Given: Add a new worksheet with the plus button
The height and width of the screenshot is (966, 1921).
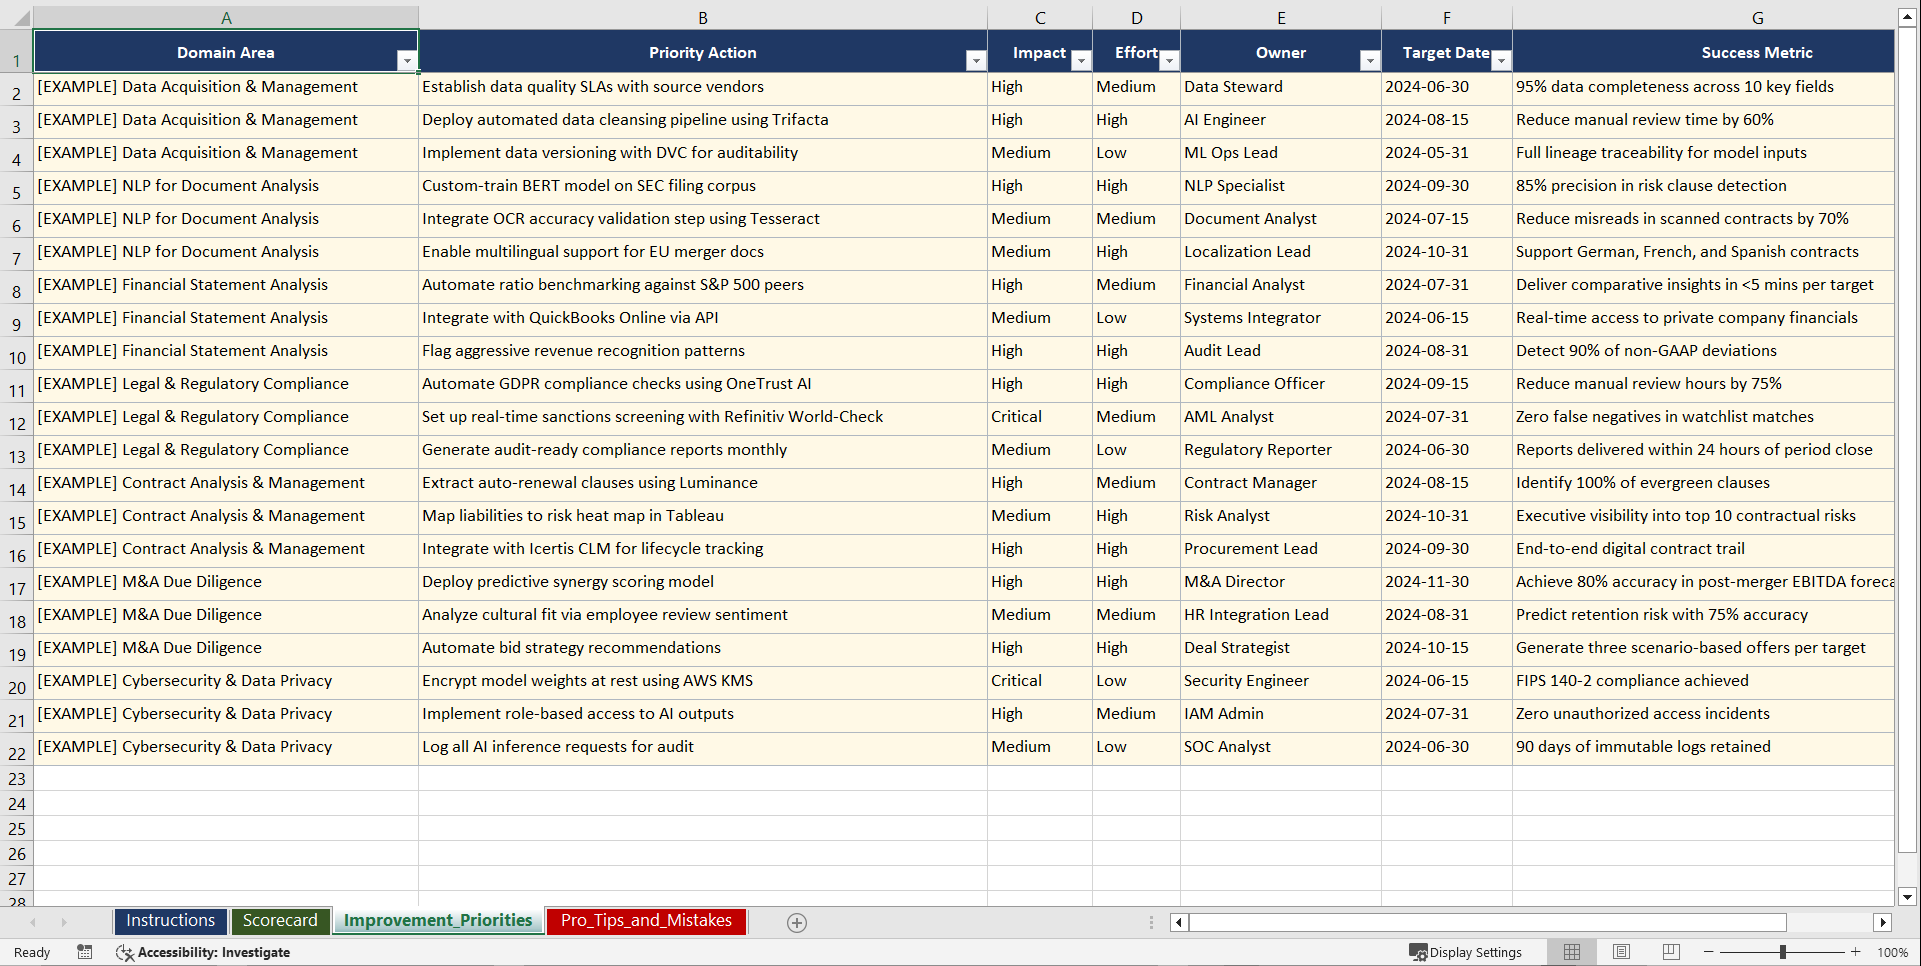Looking at the screenshot, I should tap(797, 922).
